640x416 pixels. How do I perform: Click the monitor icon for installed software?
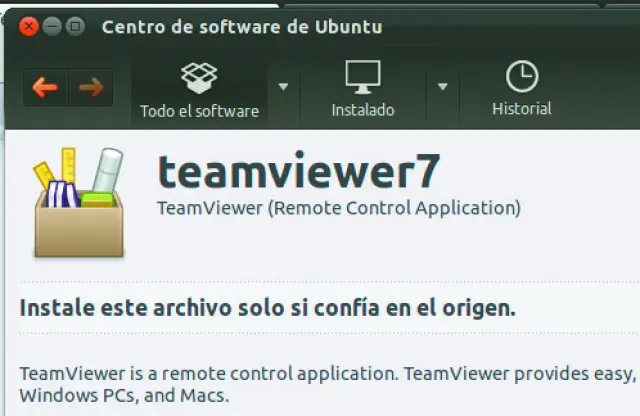(x=362, y=77)
